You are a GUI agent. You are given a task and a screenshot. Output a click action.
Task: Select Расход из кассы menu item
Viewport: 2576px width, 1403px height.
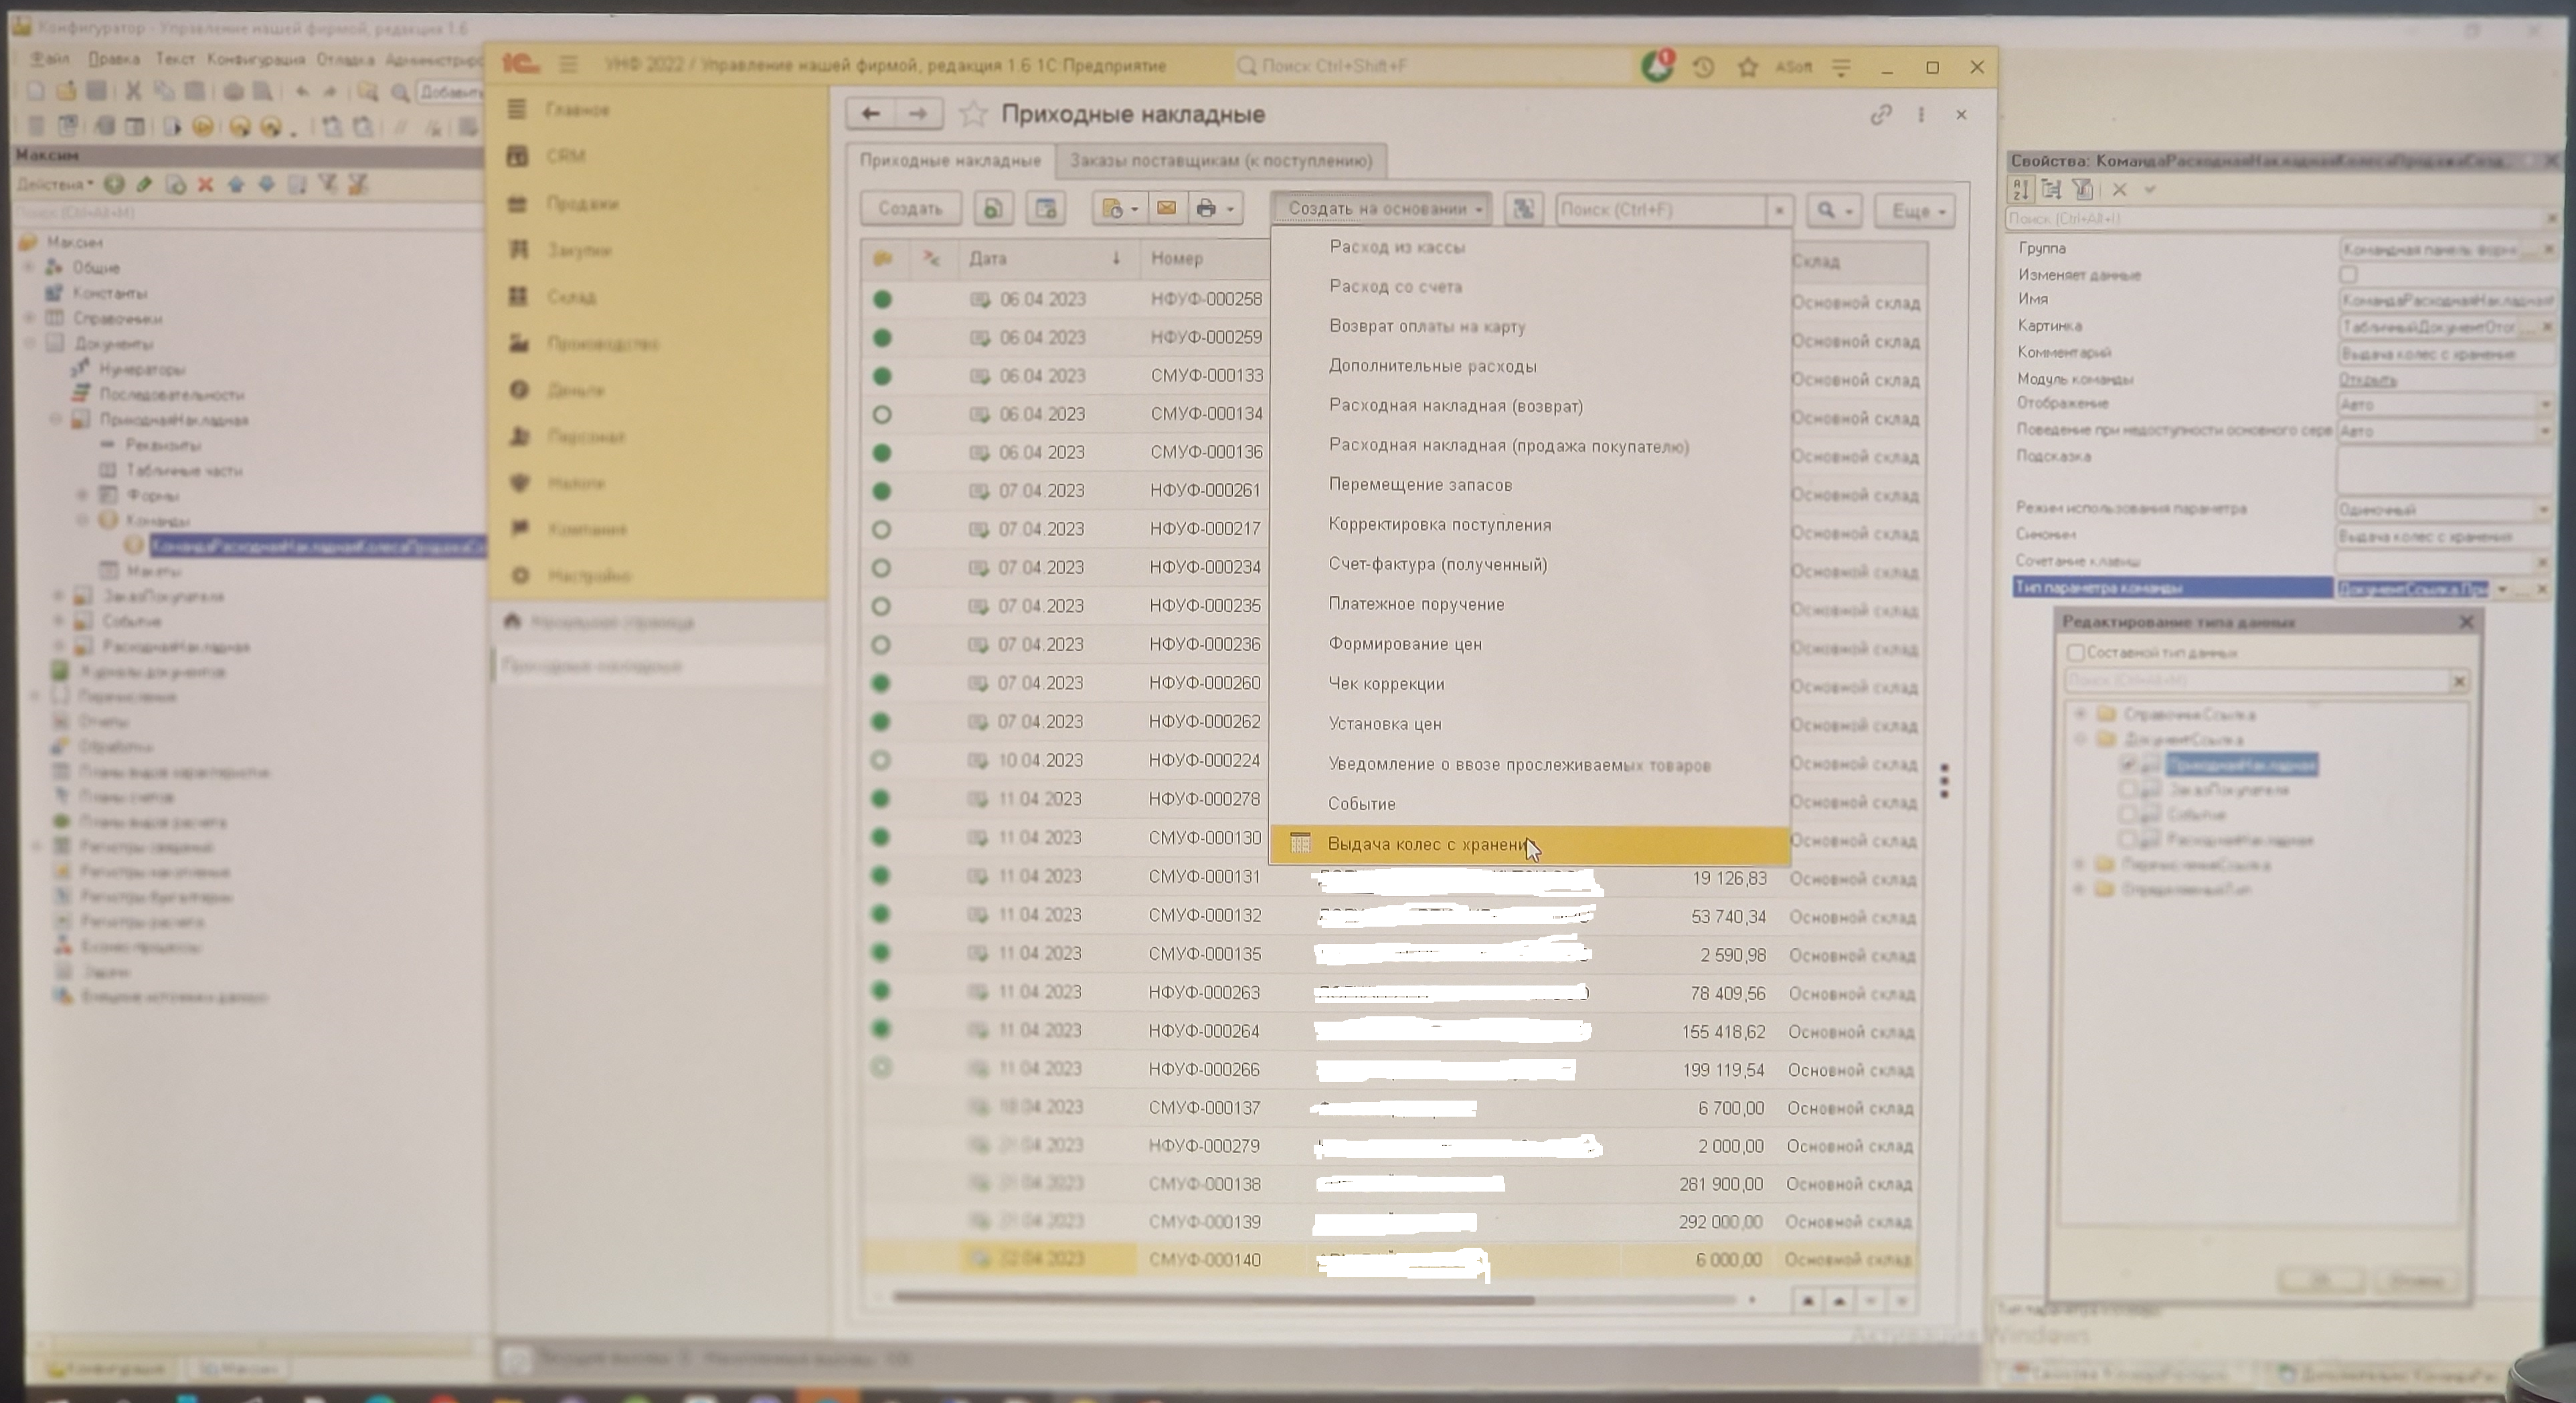[1530, 247]
